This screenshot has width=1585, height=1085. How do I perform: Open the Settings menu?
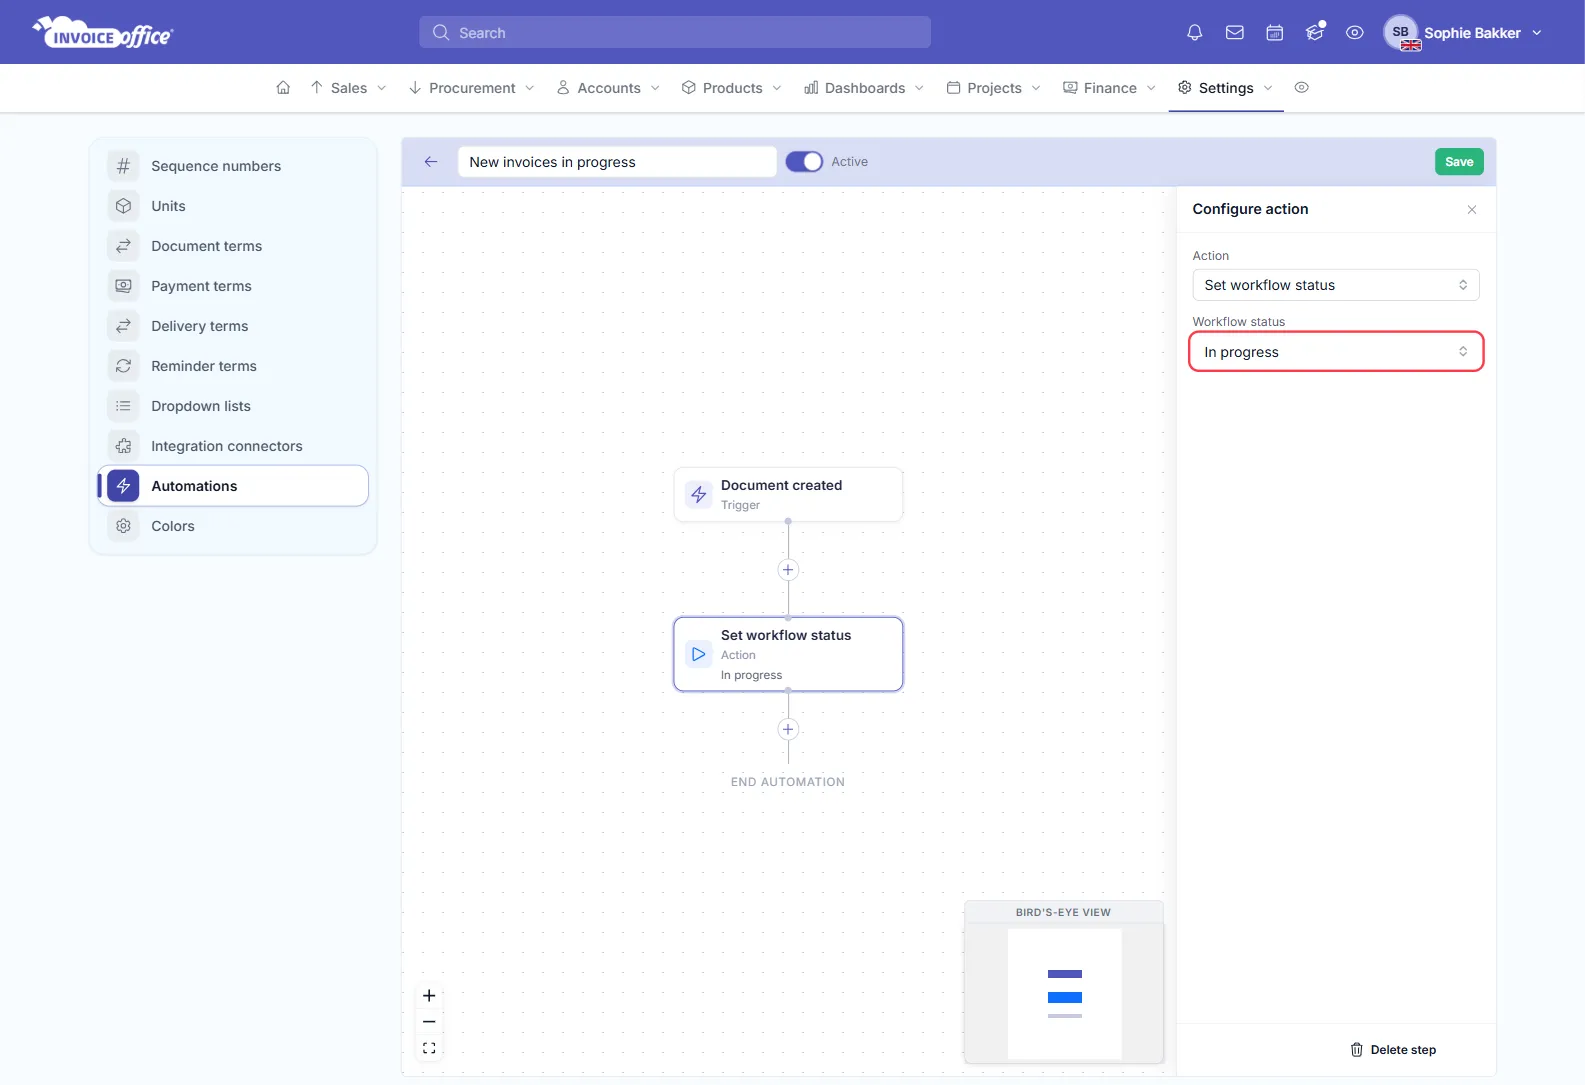(x=1226, y=88)
